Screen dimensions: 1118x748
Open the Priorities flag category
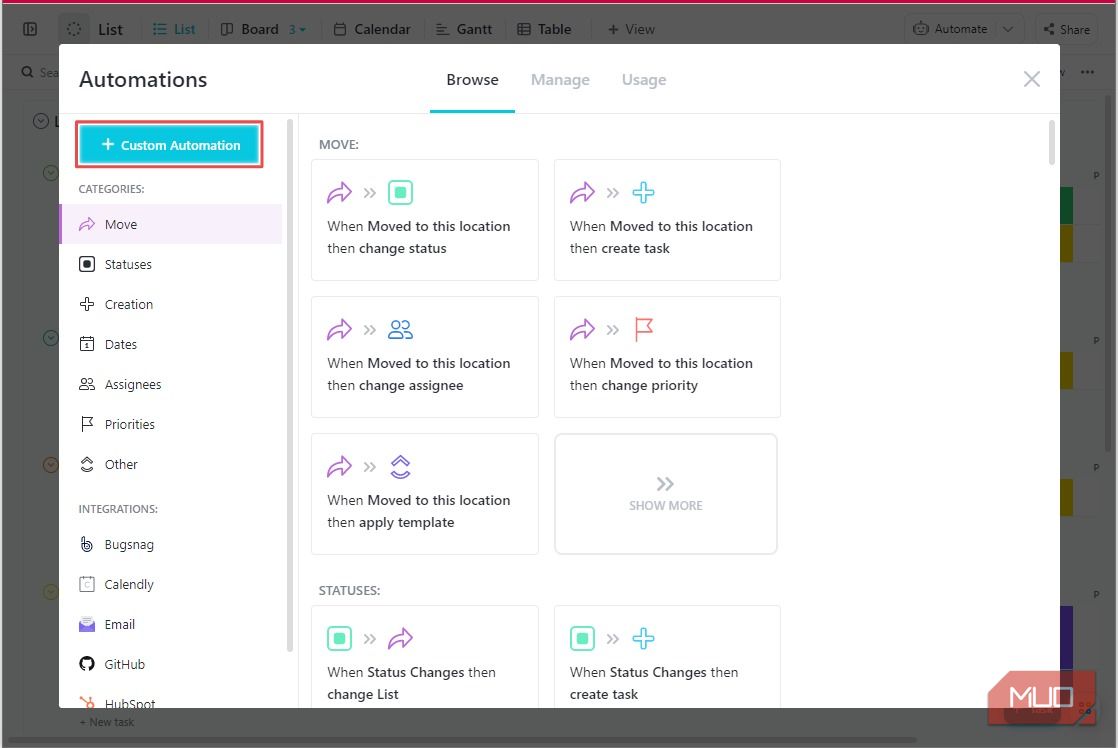(87, 424)
